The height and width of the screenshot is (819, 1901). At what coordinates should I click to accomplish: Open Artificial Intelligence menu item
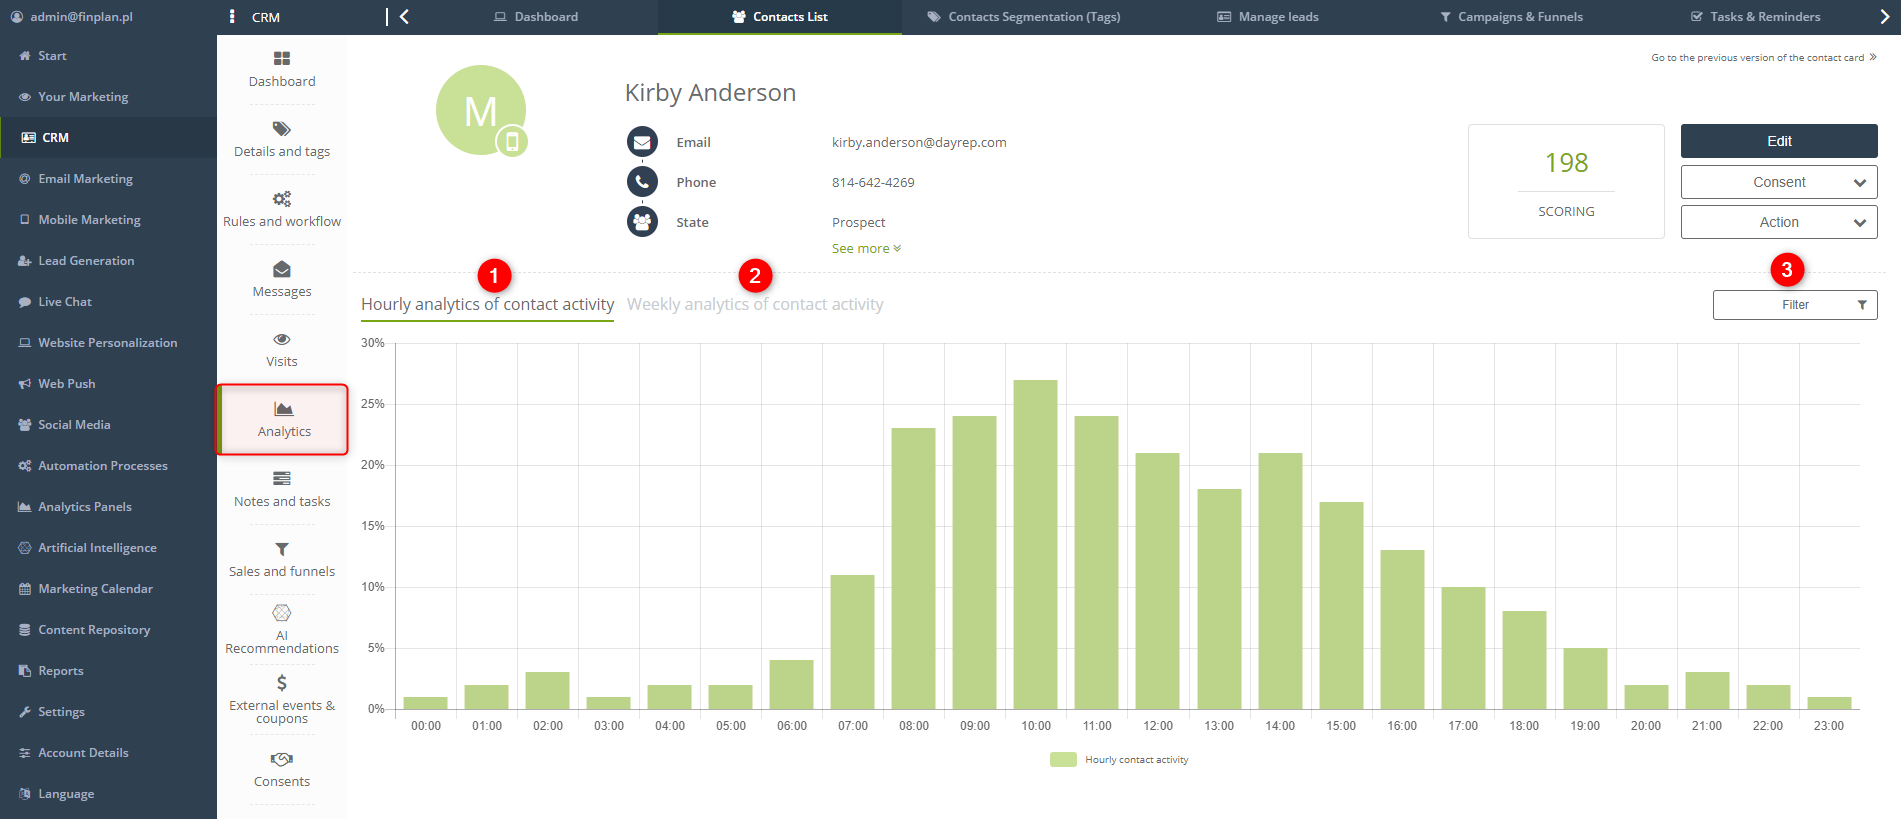[108, 548]
